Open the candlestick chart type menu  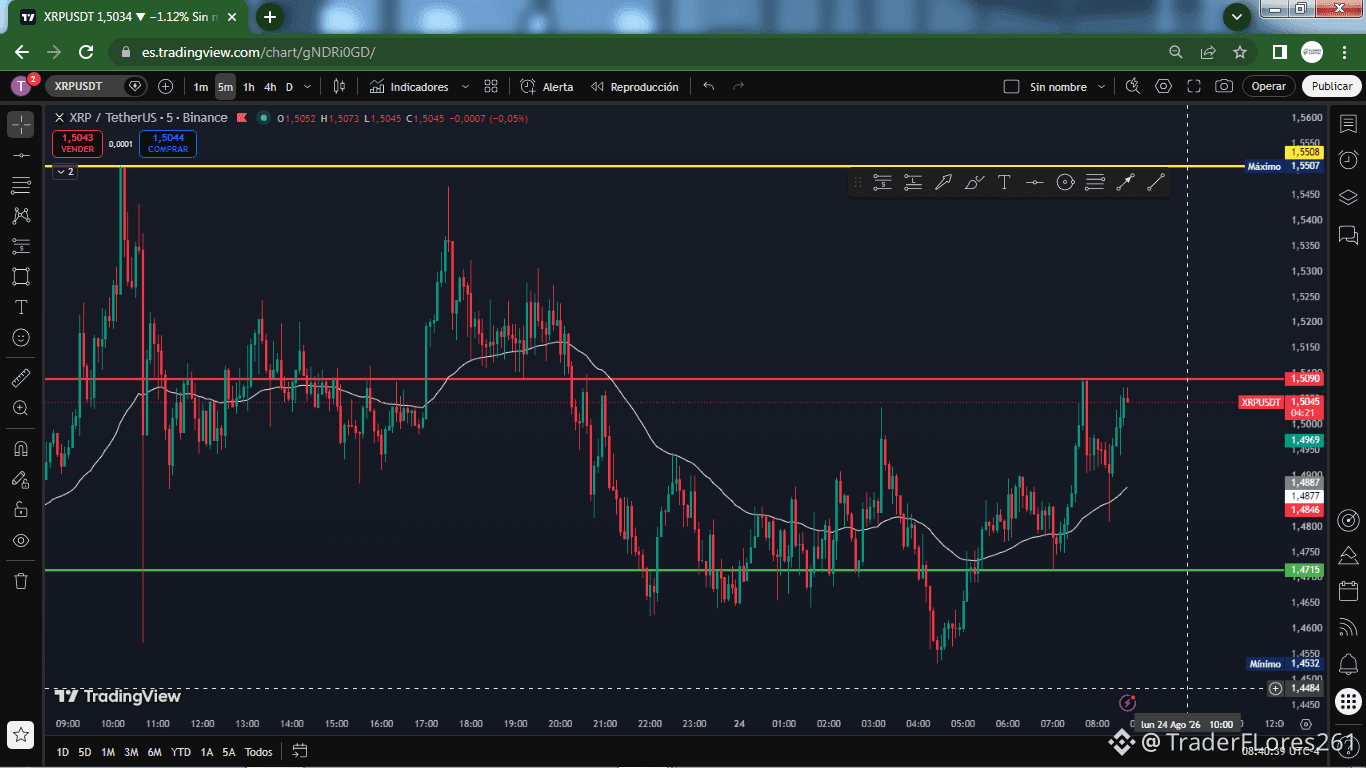(x=339, y=87)
